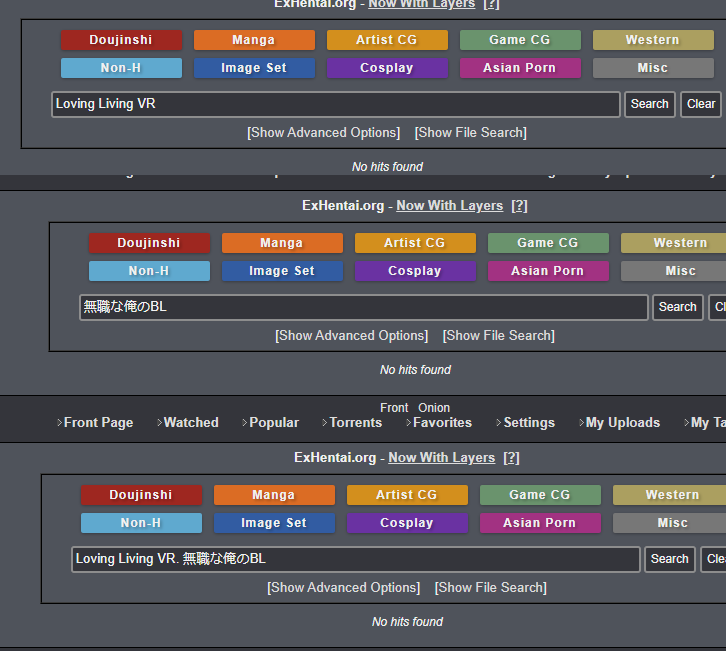Show File Search in the bottom search panel

(x=490, y=588)
